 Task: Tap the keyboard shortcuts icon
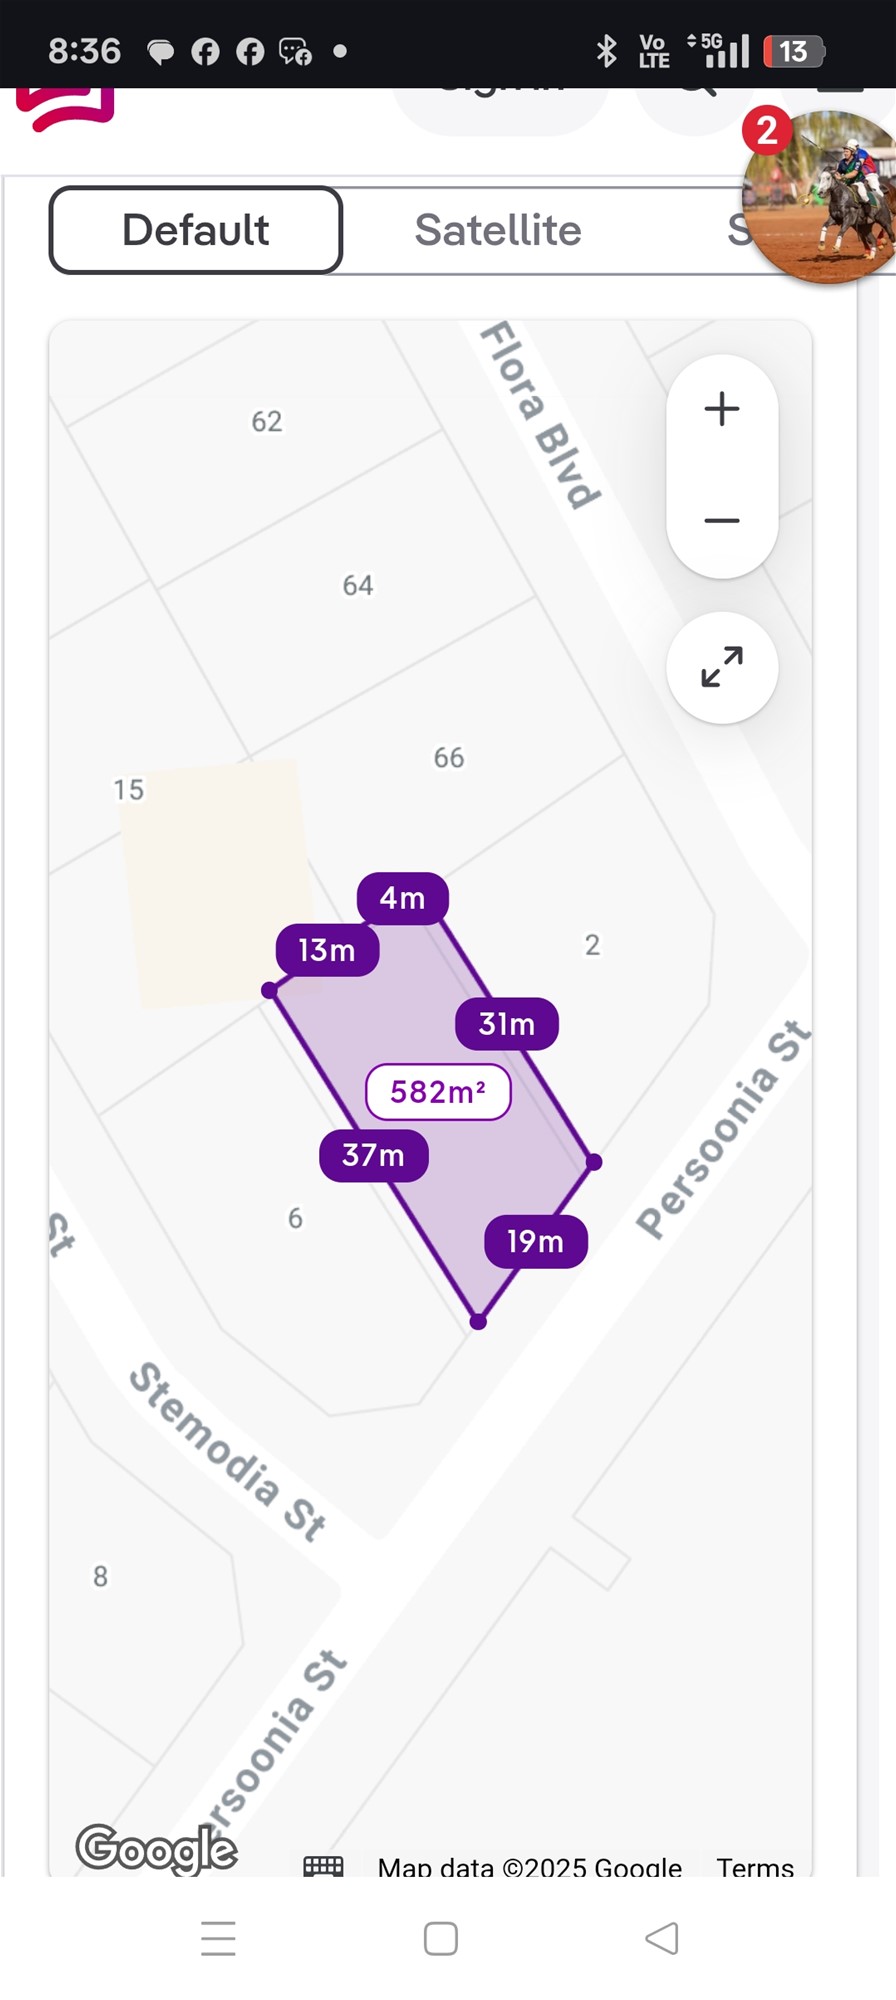[x=323, y=1866]
